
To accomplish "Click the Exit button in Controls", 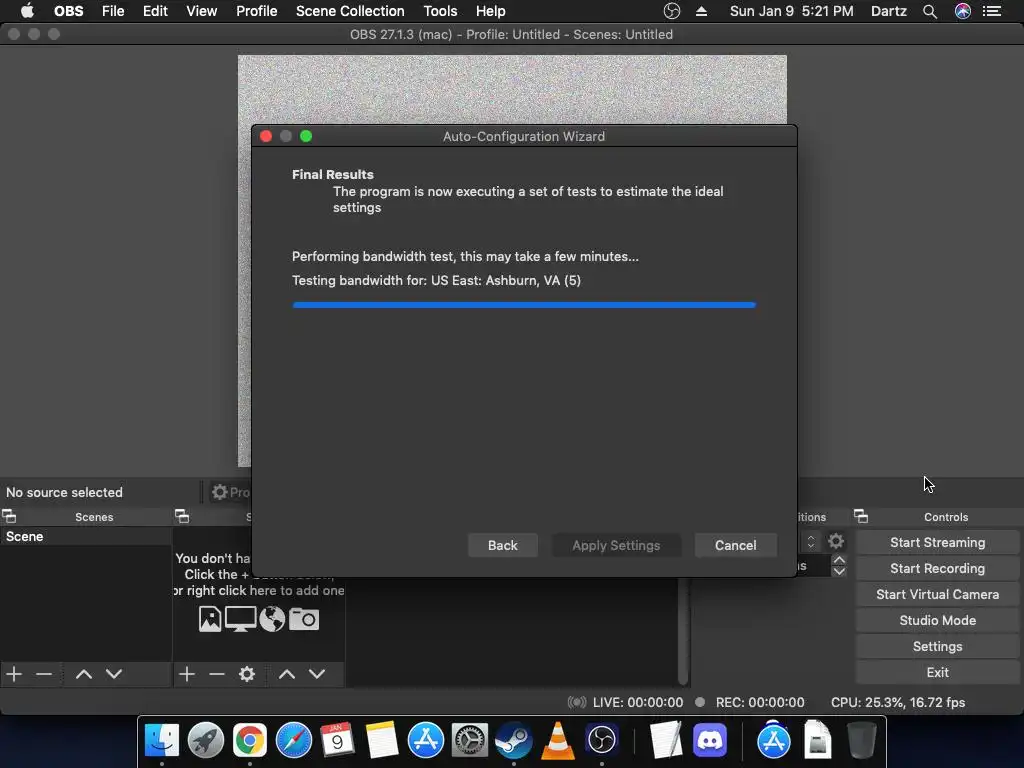I will pos(937,673).
